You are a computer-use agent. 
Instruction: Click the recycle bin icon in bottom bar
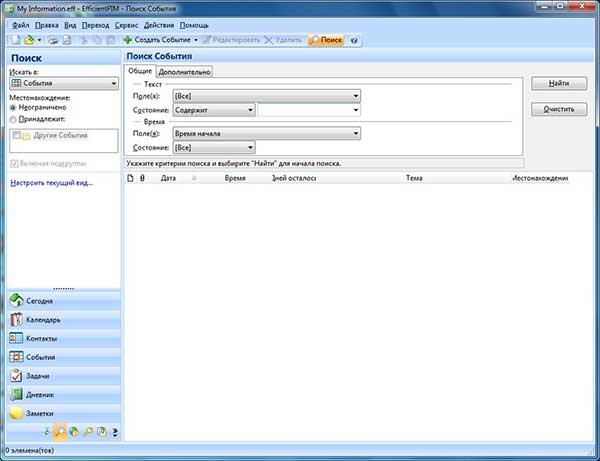point(101,432)
